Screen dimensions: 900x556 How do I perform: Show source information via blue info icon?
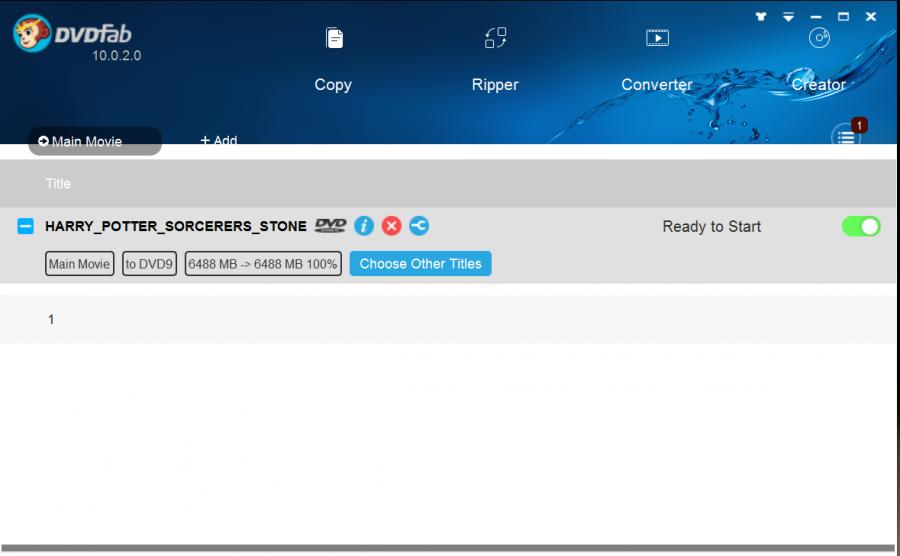pos(364,226)
